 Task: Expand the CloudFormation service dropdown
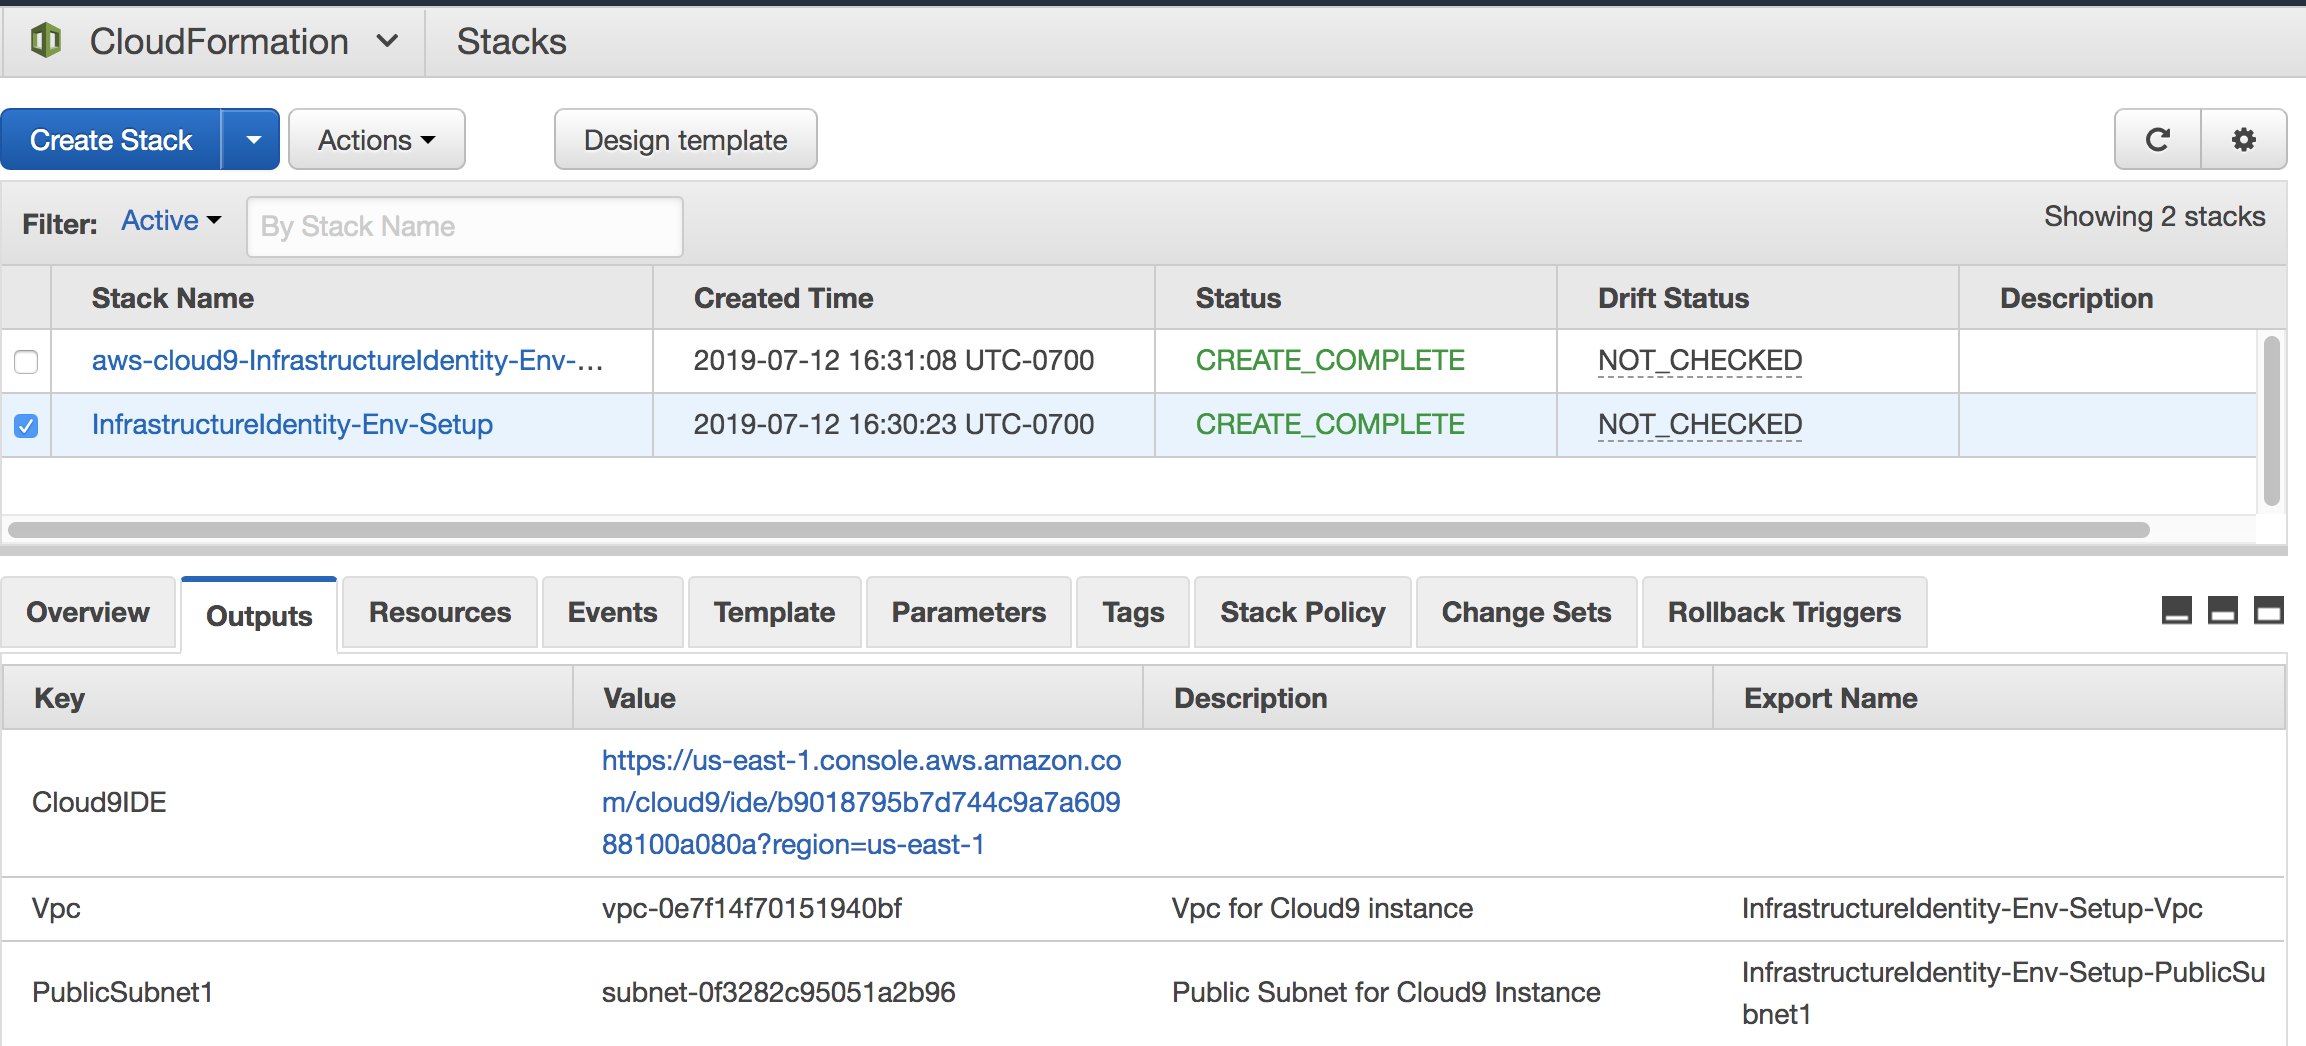(x=388, y=41)
